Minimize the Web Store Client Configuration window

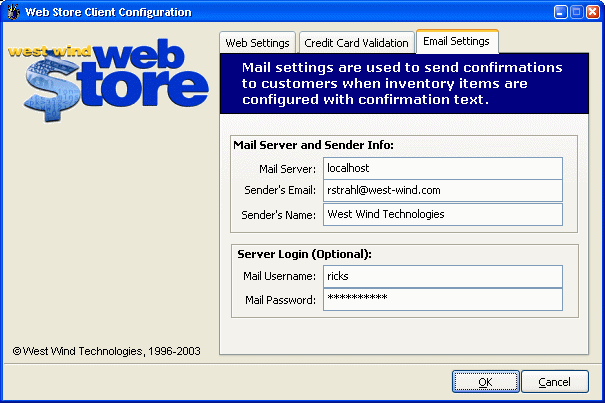[x=546, y=13]
